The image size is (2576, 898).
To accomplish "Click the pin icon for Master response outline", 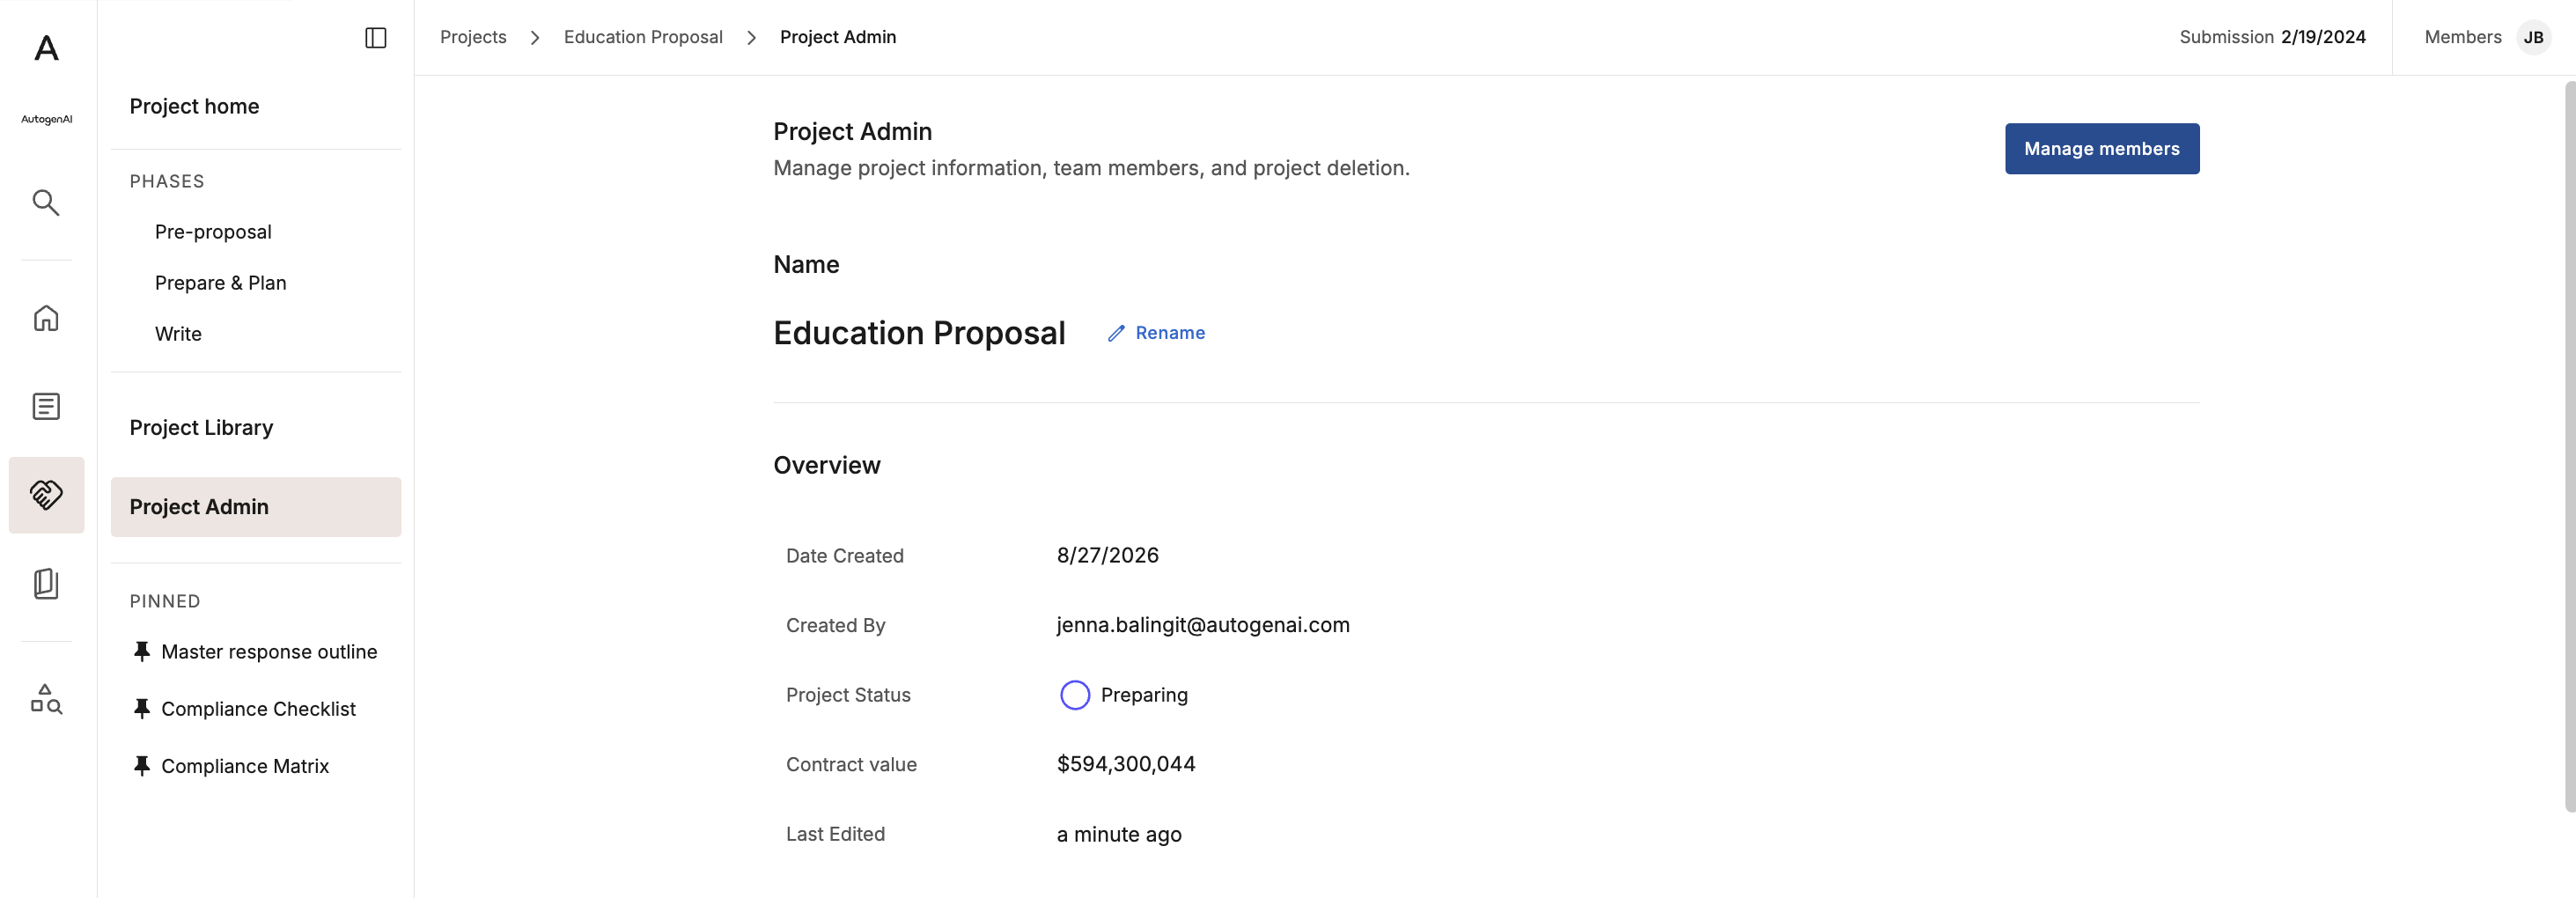I will [x=142, y=652].
